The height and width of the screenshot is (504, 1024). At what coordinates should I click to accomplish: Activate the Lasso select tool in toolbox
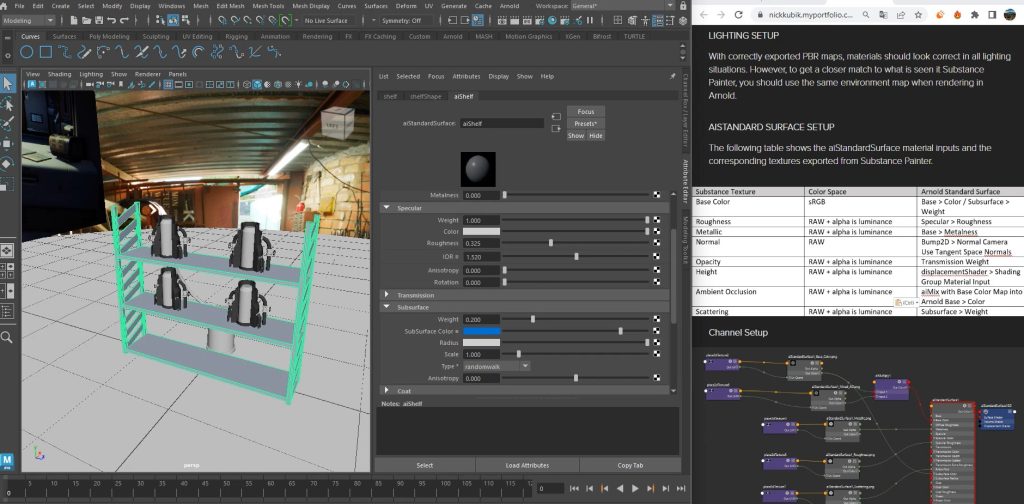point(7,104)
